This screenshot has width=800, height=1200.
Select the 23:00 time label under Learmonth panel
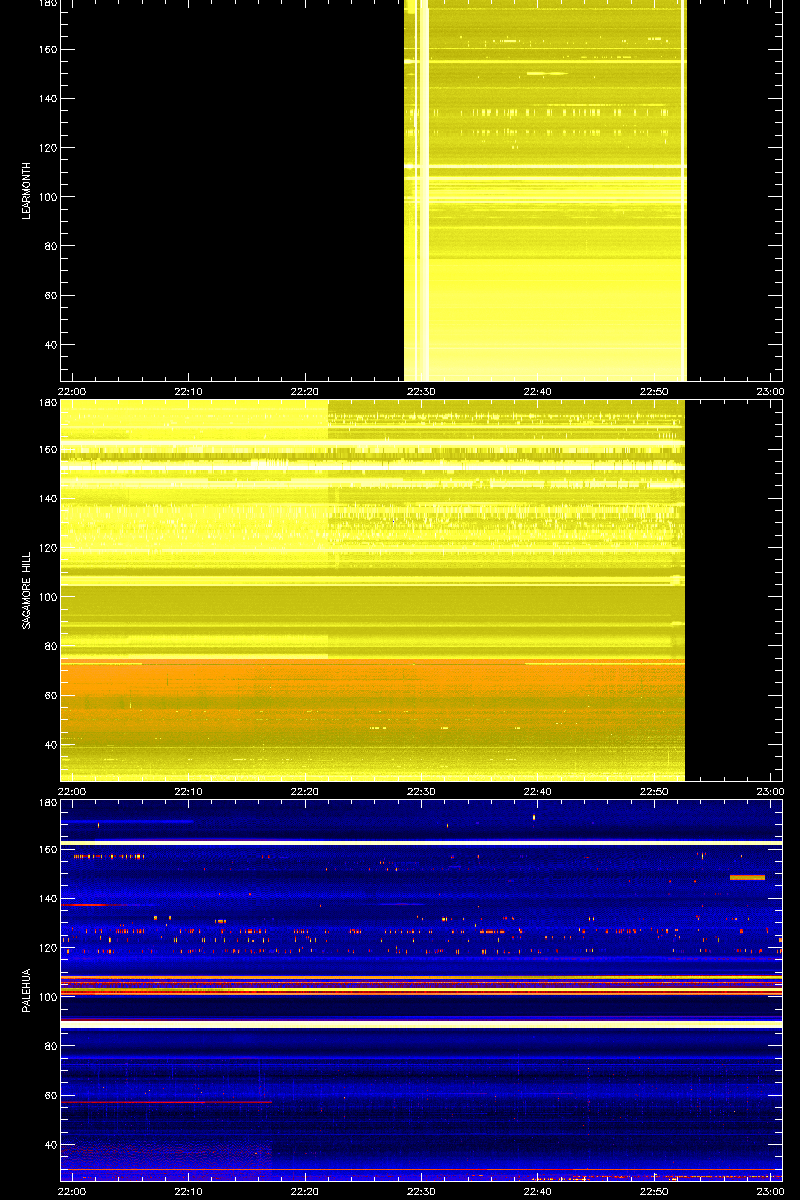(x=770, y=392)
